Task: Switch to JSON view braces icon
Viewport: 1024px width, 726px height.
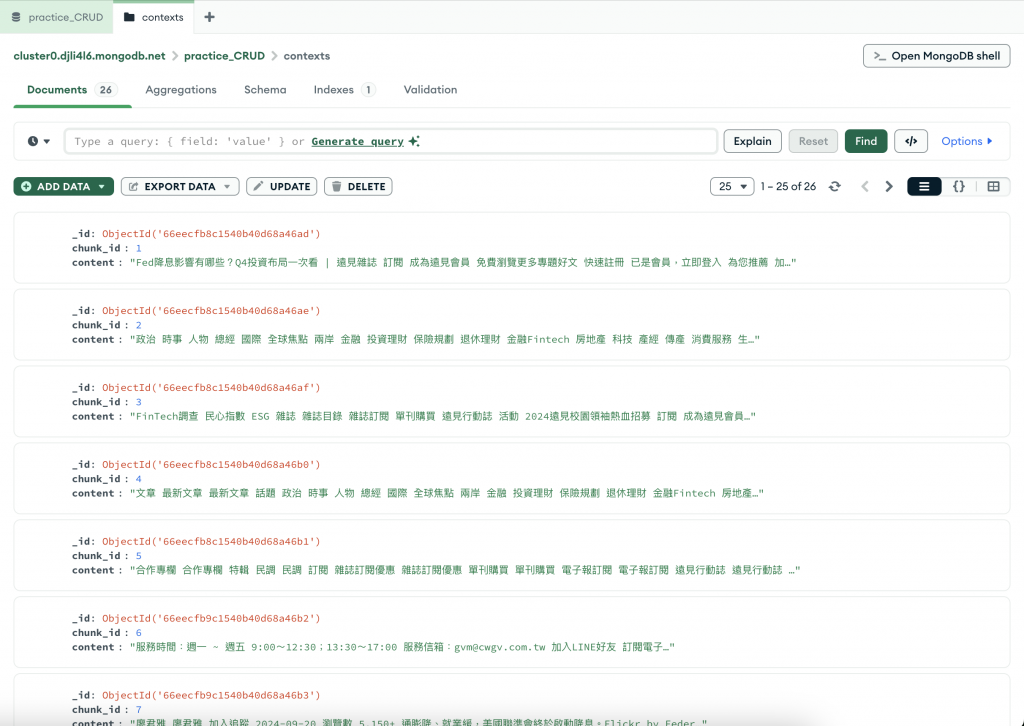Action: tap(959, 187)
